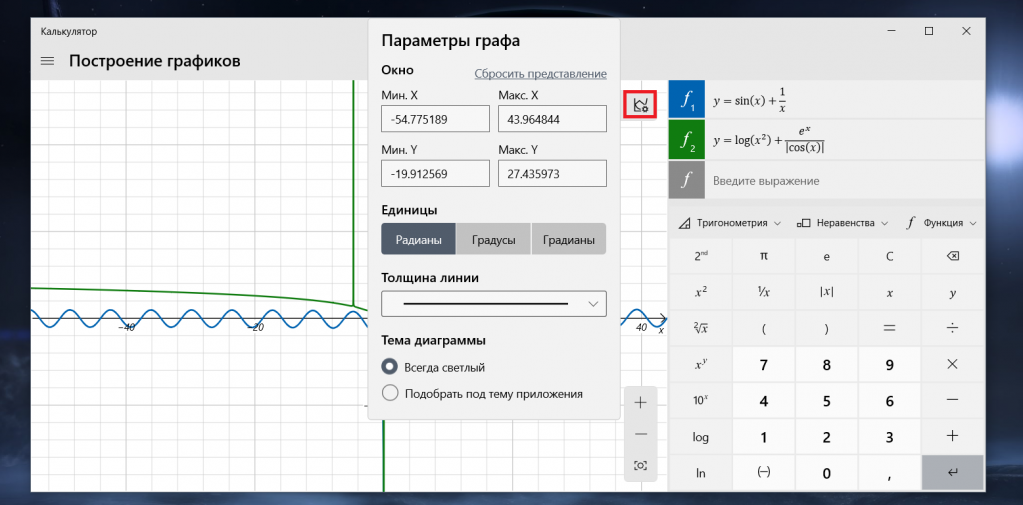Click the enter arrow key on the keypad

click(952, 473)
